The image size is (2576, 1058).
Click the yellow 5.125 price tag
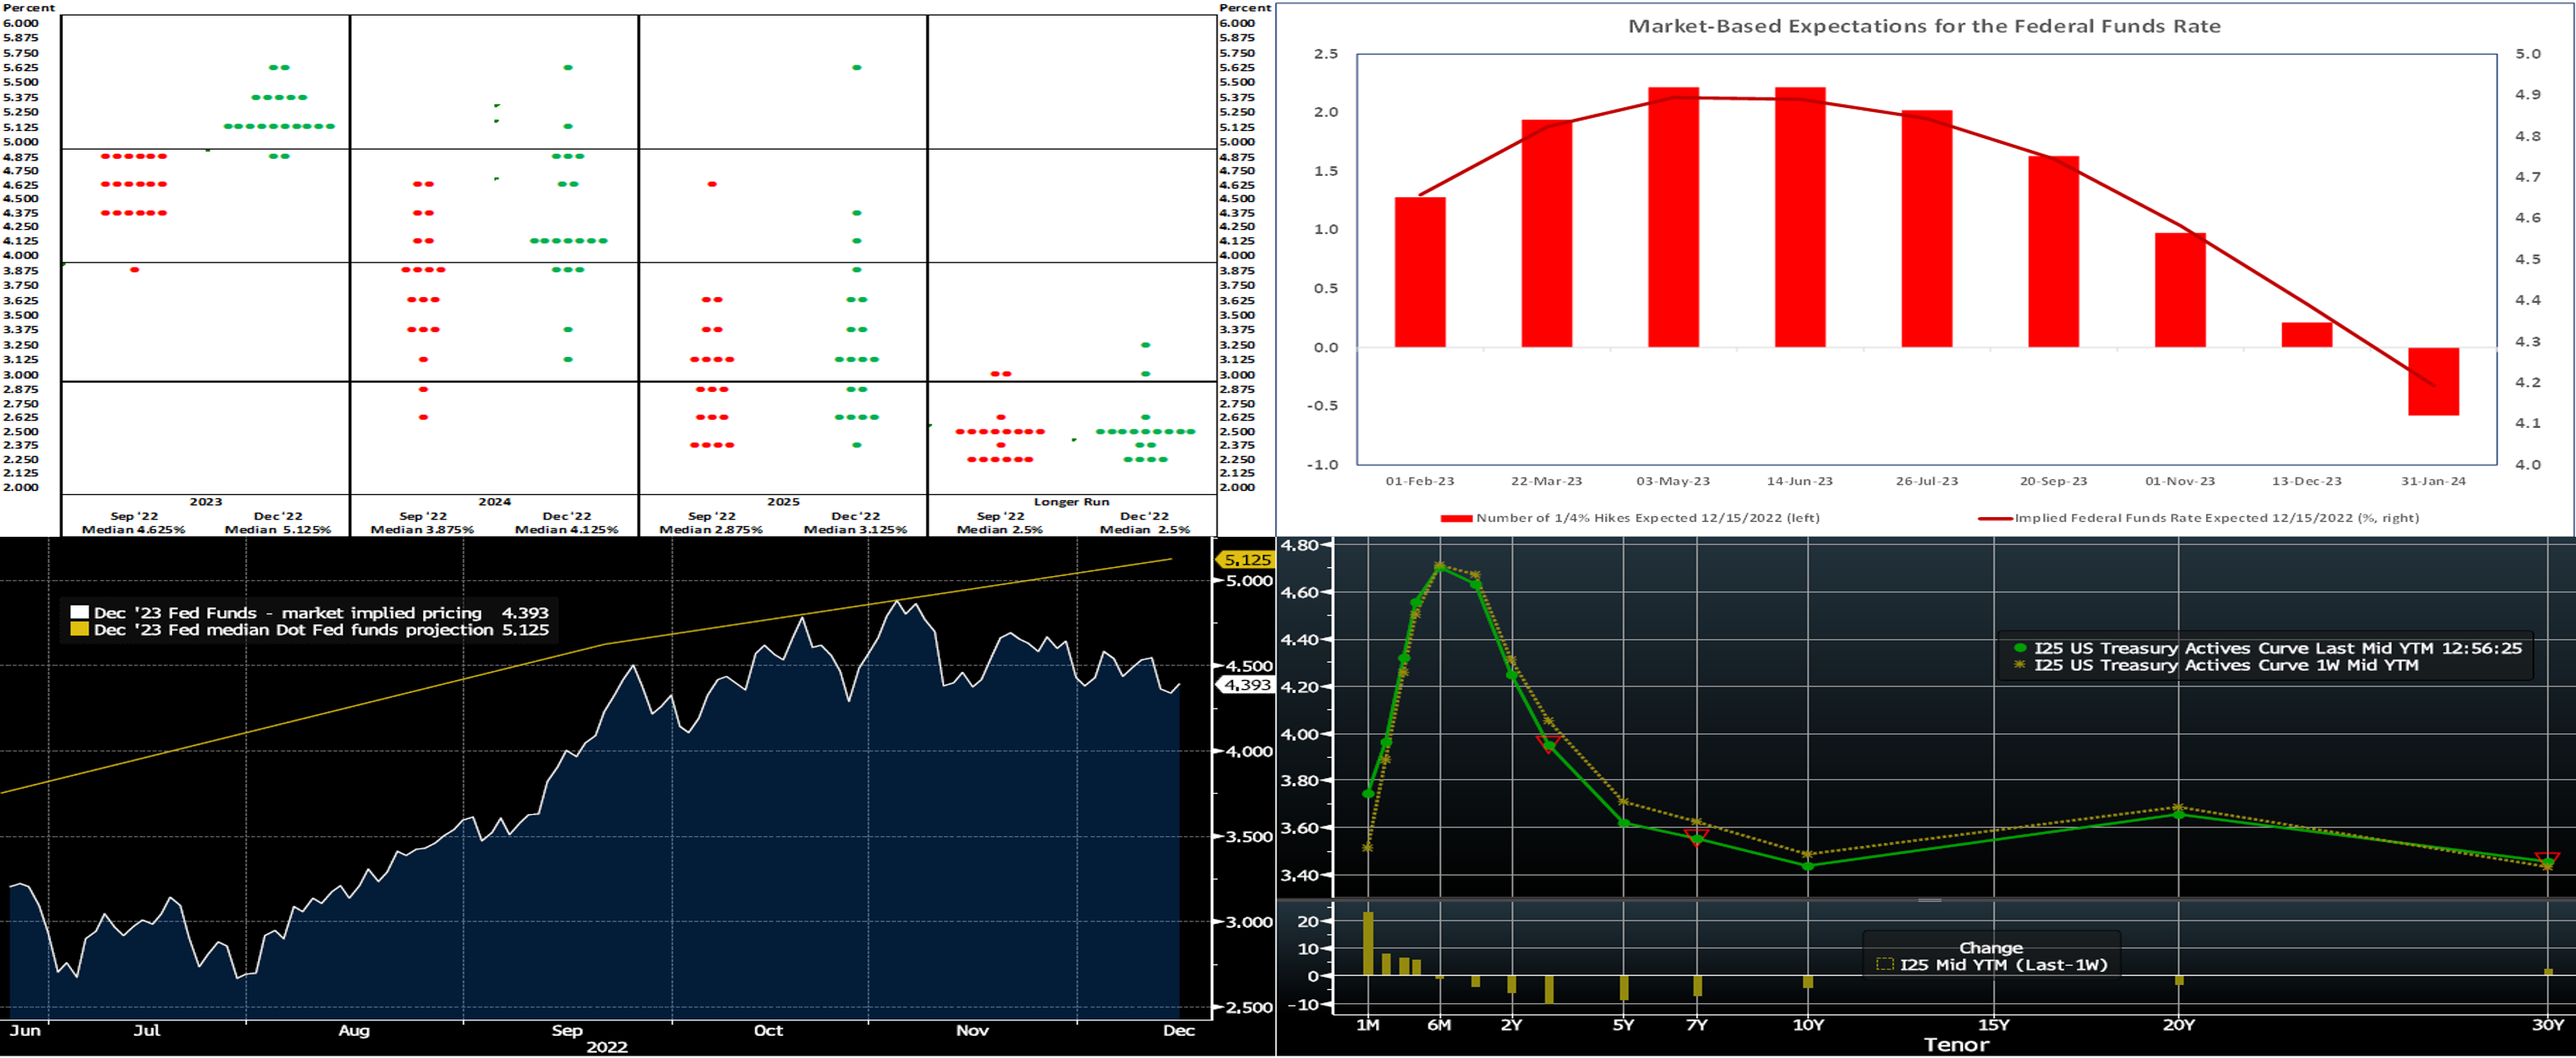[1247, 560]
